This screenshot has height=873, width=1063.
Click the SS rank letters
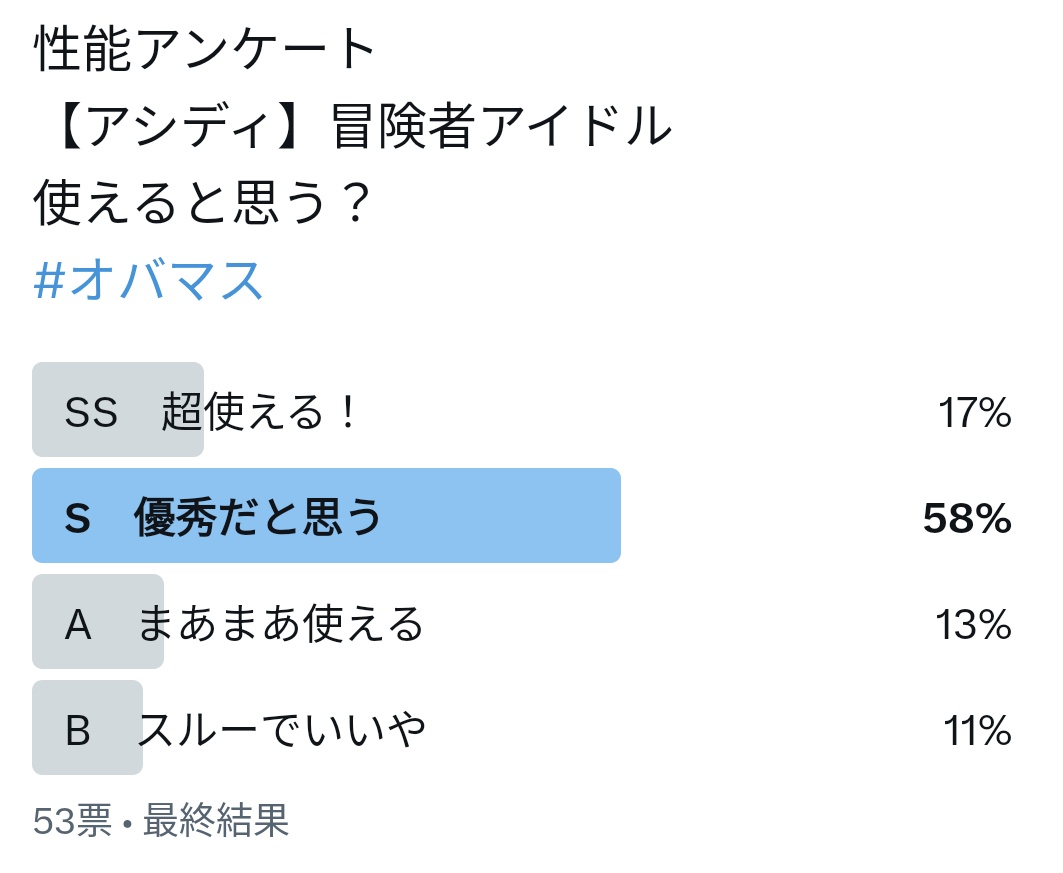coord(92,412)
